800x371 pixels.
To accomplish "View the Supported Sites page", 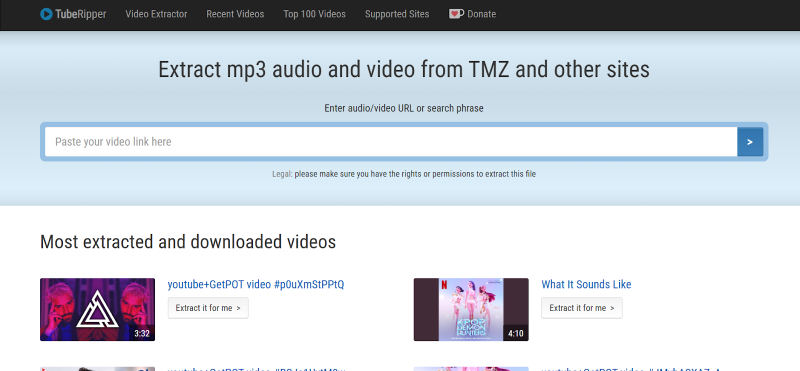I will (x=397, y=14).
